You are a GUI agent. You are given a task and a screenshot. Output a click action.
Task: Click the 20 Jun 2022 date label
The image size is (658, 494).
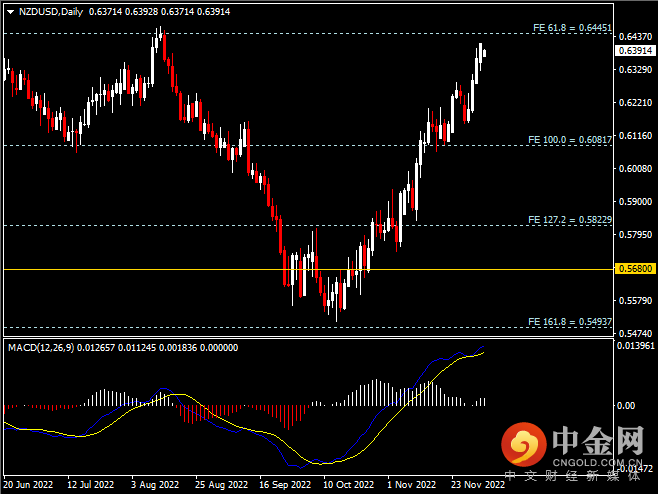tap(27, 485)
